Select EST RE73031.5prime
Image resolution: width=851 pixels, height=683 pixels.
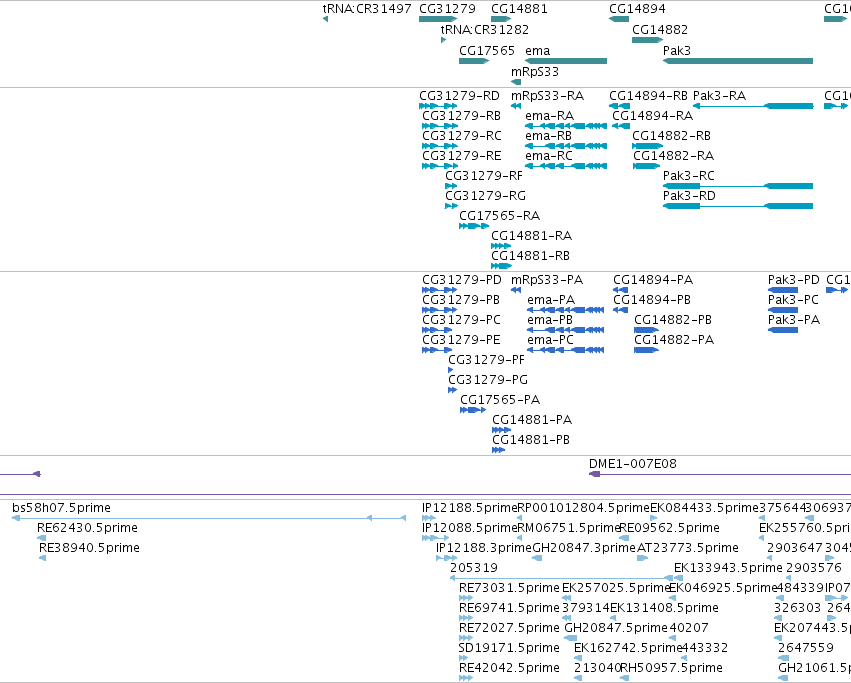[509, 589]
